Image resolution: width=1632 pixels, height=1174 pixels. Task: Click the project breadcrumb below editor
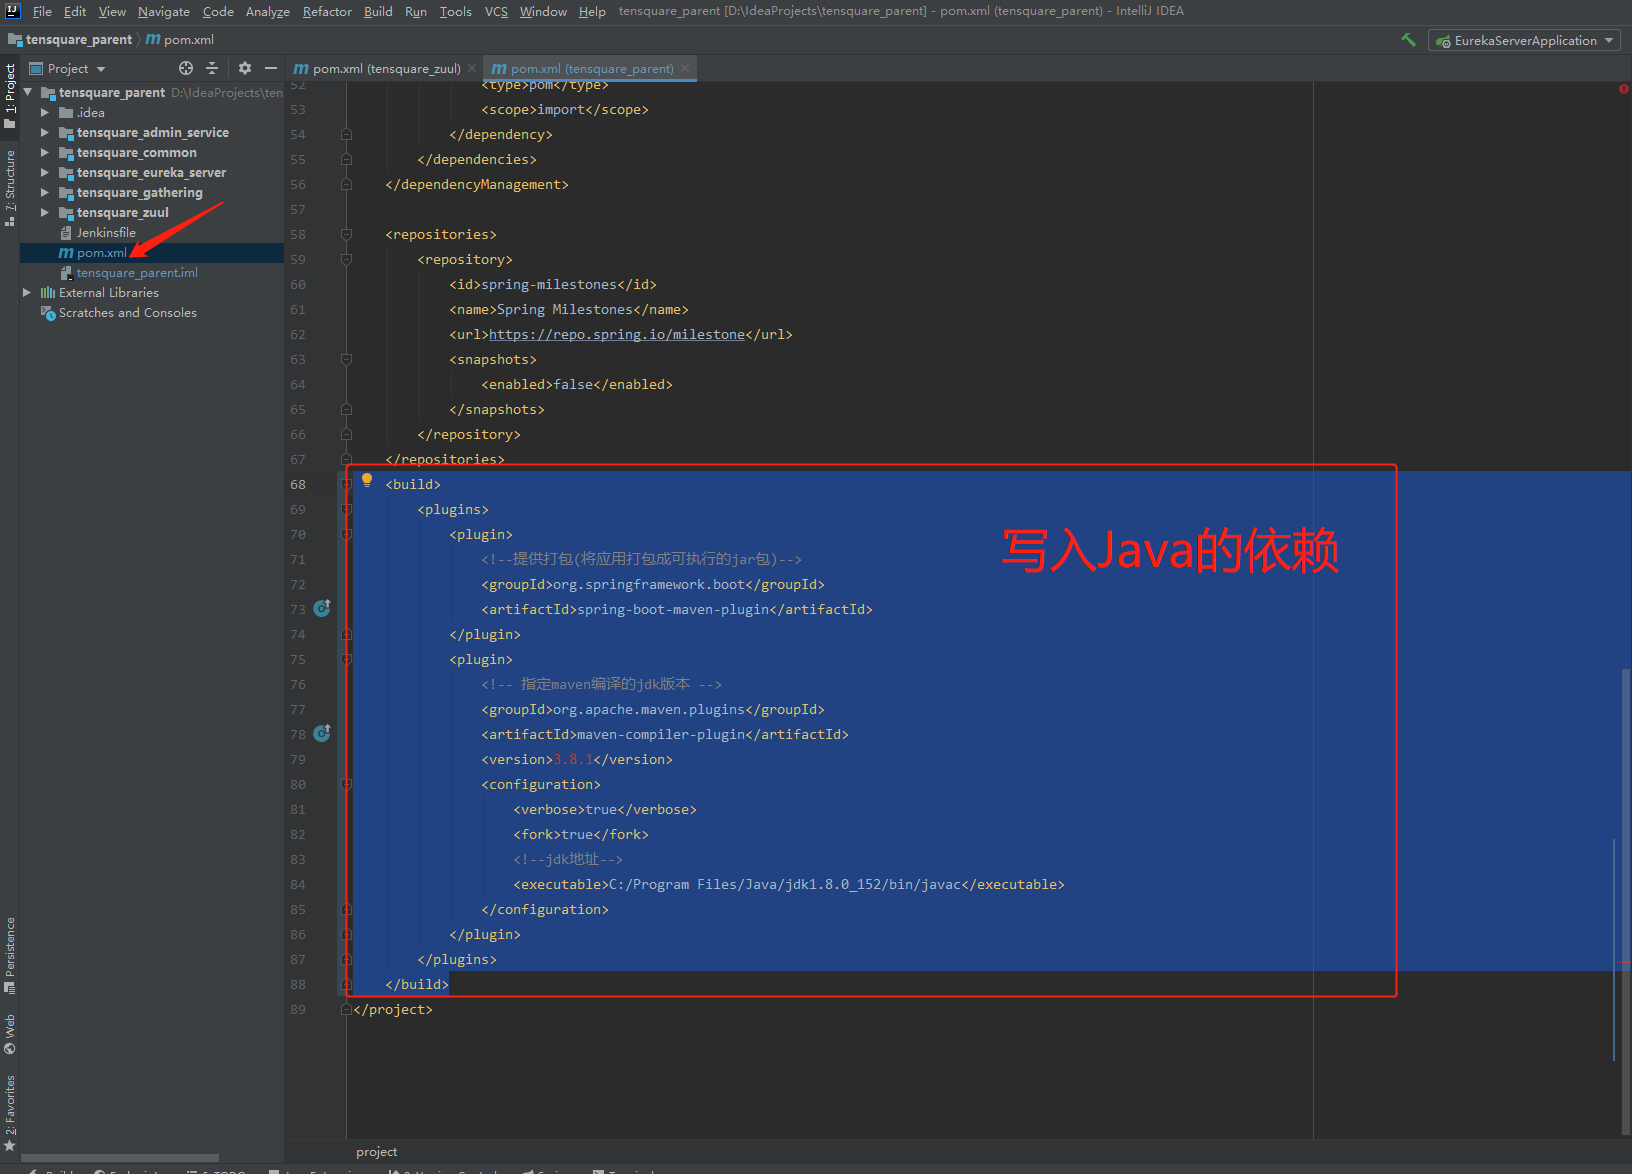click(x=376, y=1152)
